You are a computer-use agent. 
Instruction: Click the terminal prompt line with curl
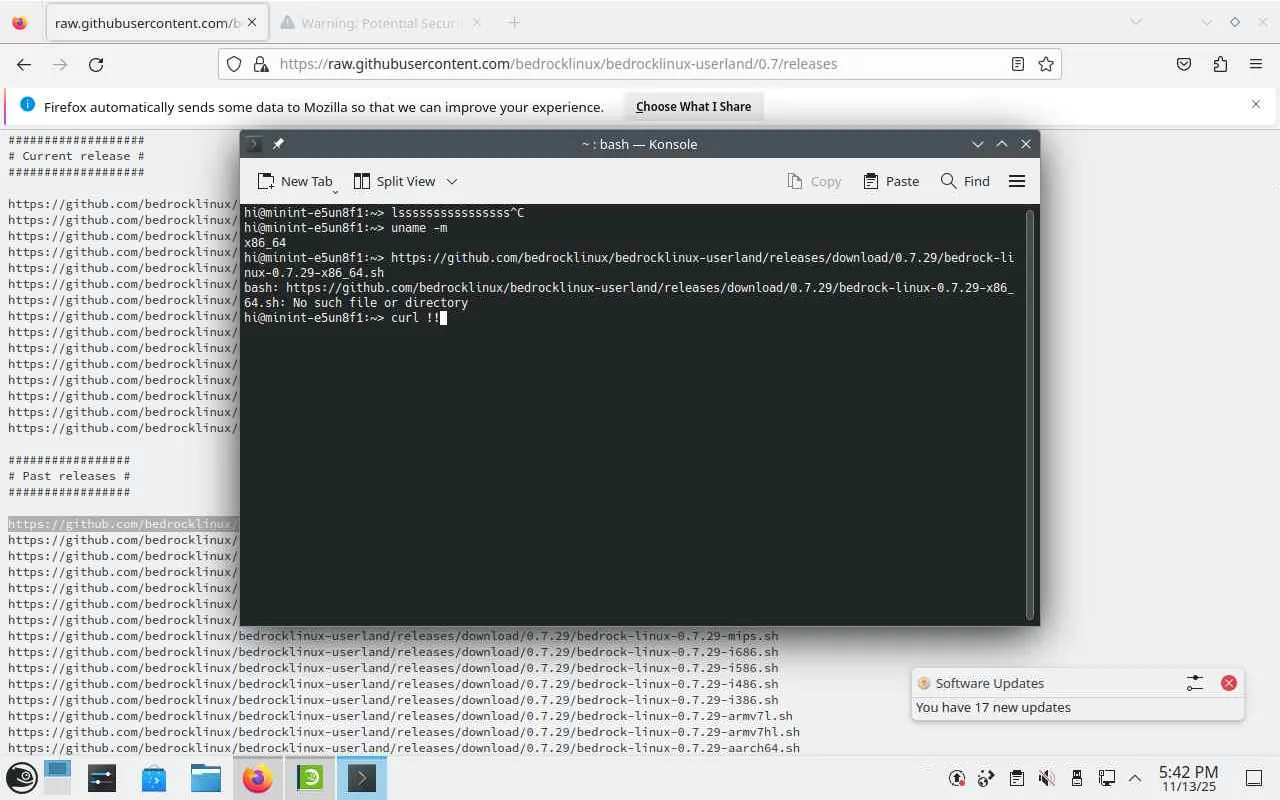(345, 318)
